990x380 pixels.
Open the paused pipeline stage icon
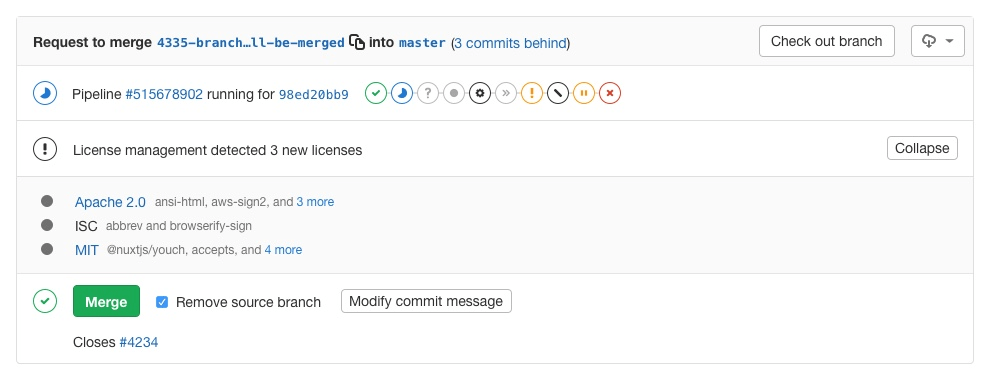[x=583, y=94]
